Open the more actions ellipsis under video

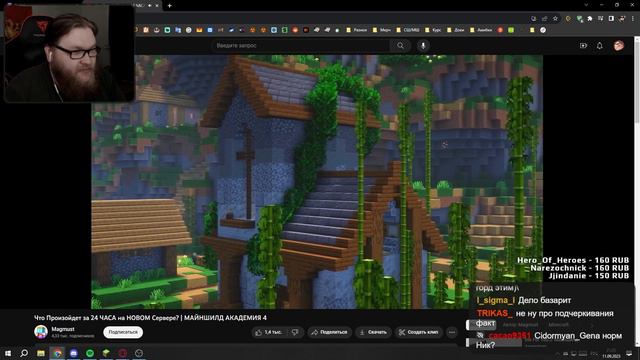[452, 332]
